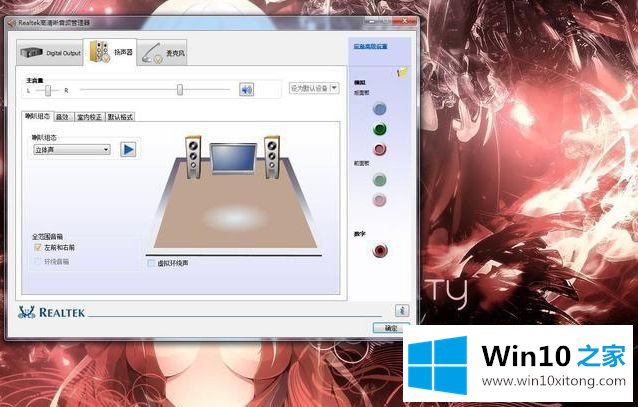Select the 喇叭组态 sub-tab
Viewport: 638px width, 407px height.
37,116
